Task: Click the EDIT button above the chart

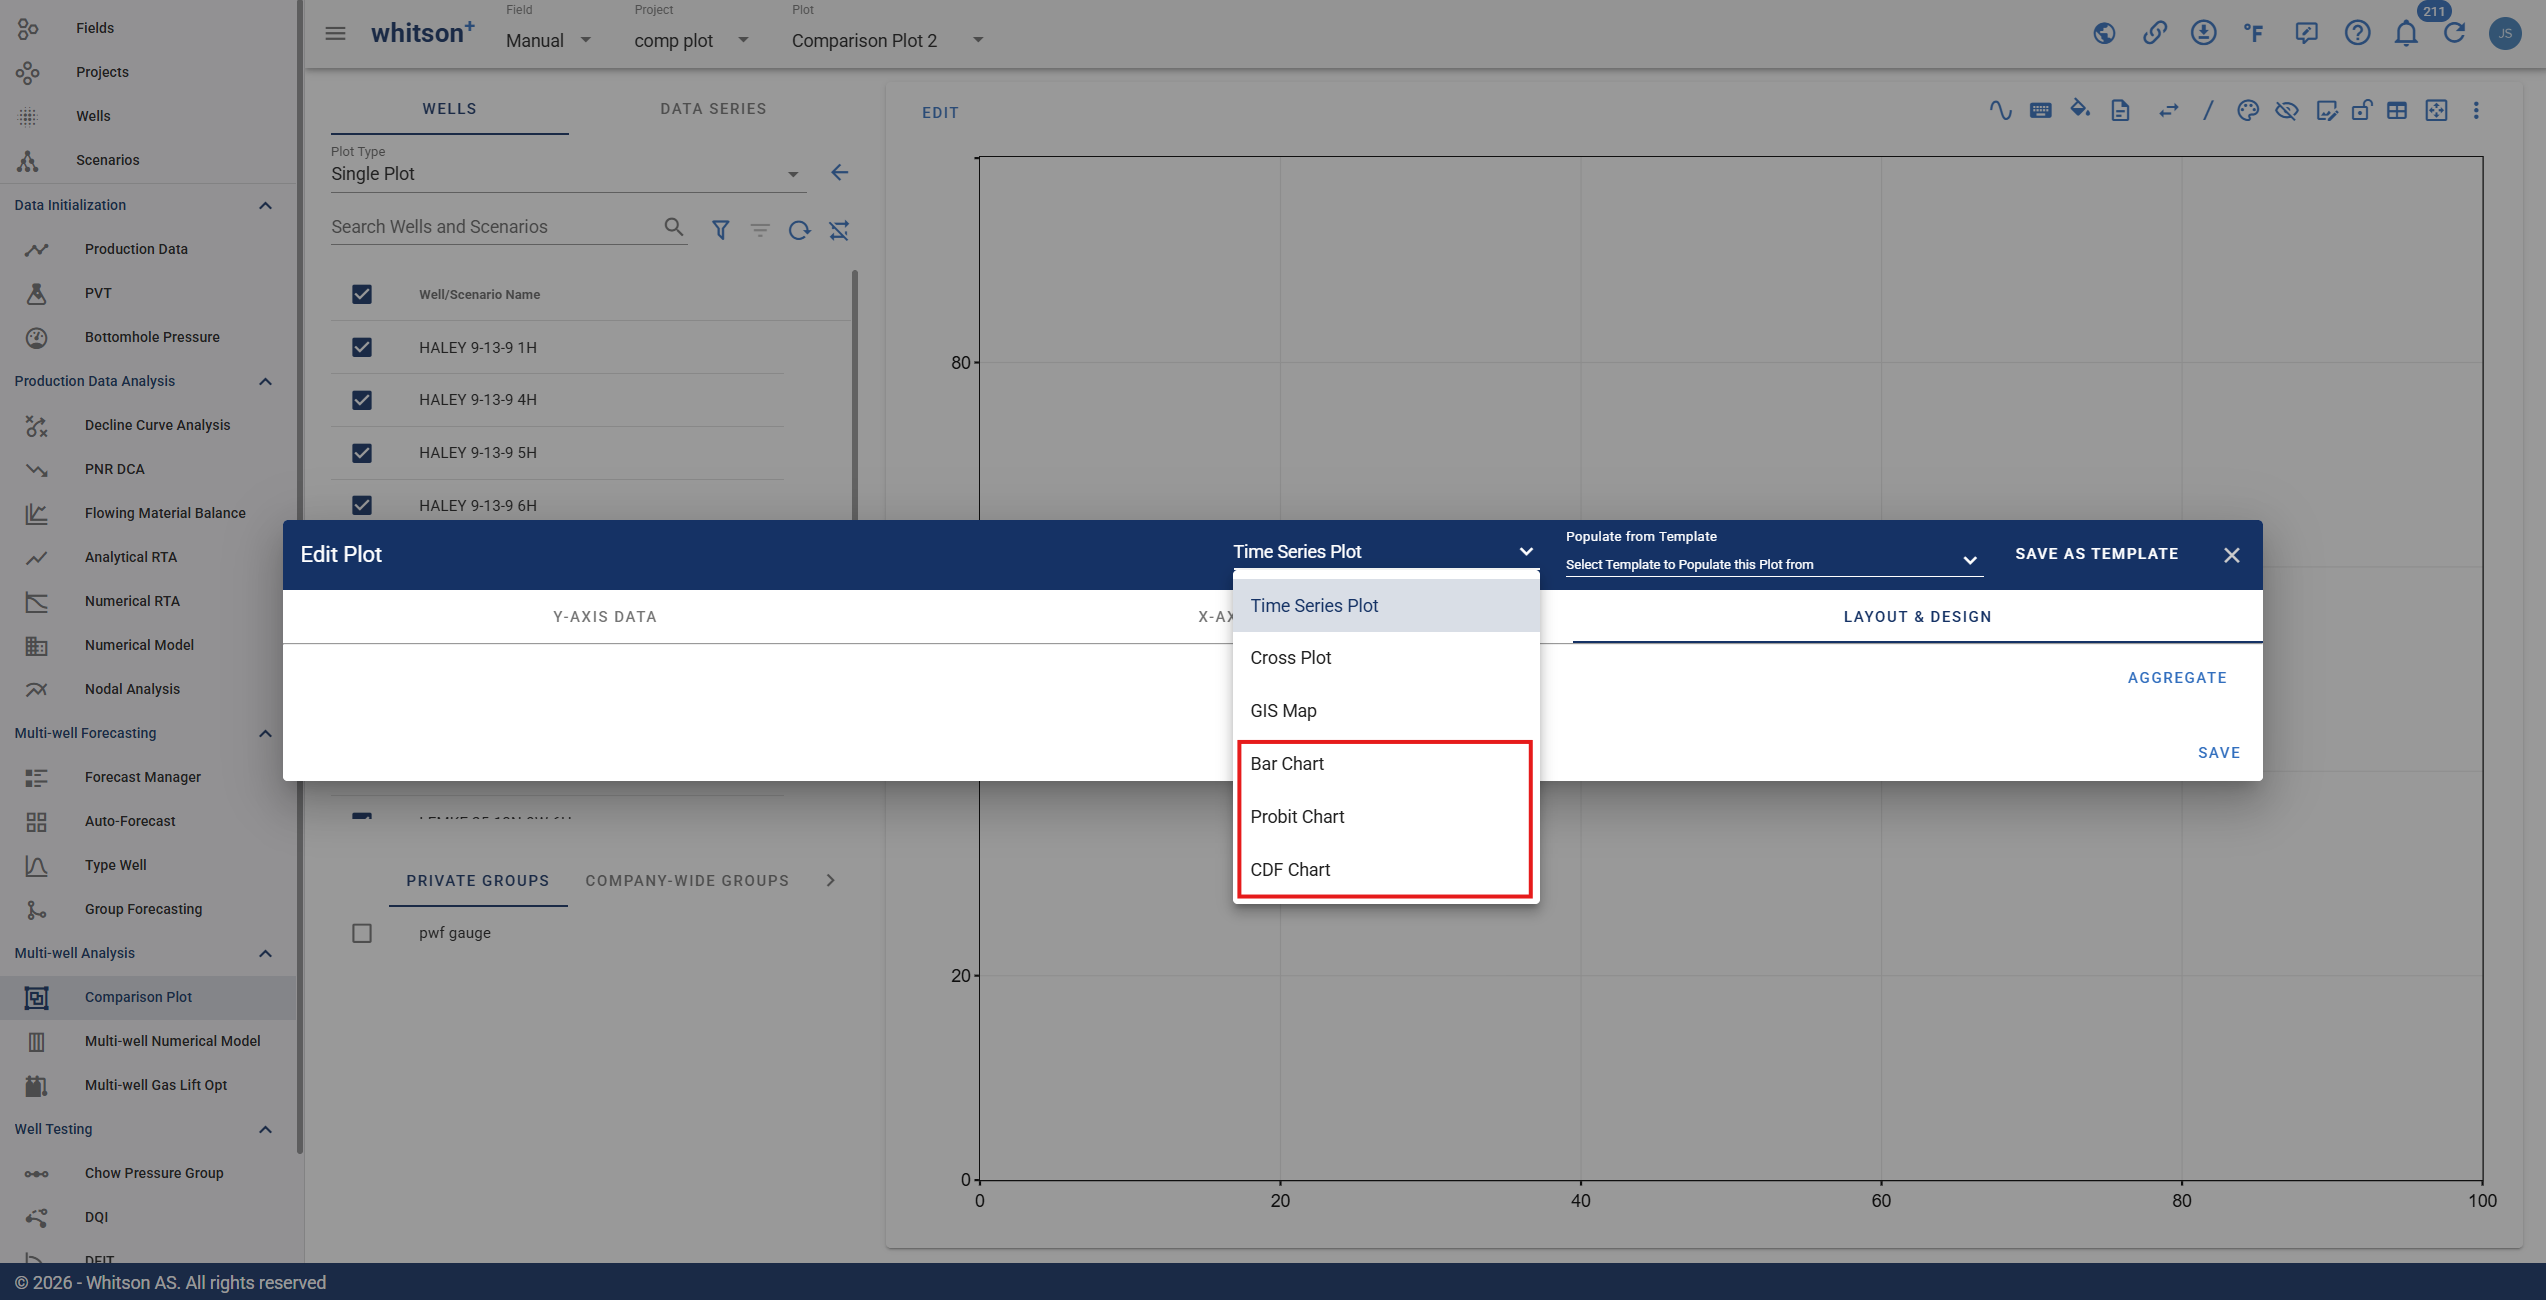Action: click(x=940, y=113)
